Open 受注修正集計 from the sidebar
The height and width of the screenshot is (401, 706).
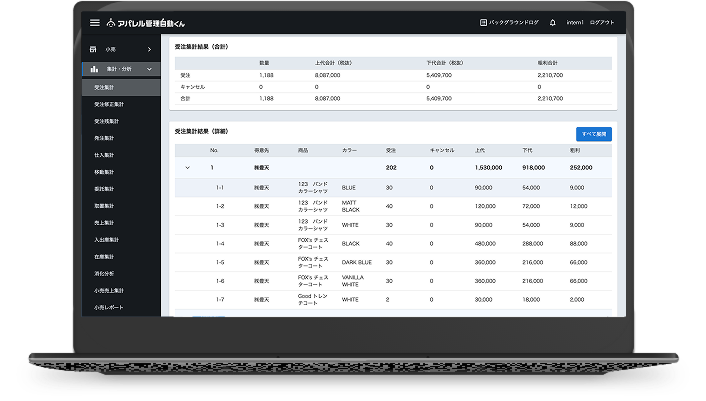click(x=110, y=104)
